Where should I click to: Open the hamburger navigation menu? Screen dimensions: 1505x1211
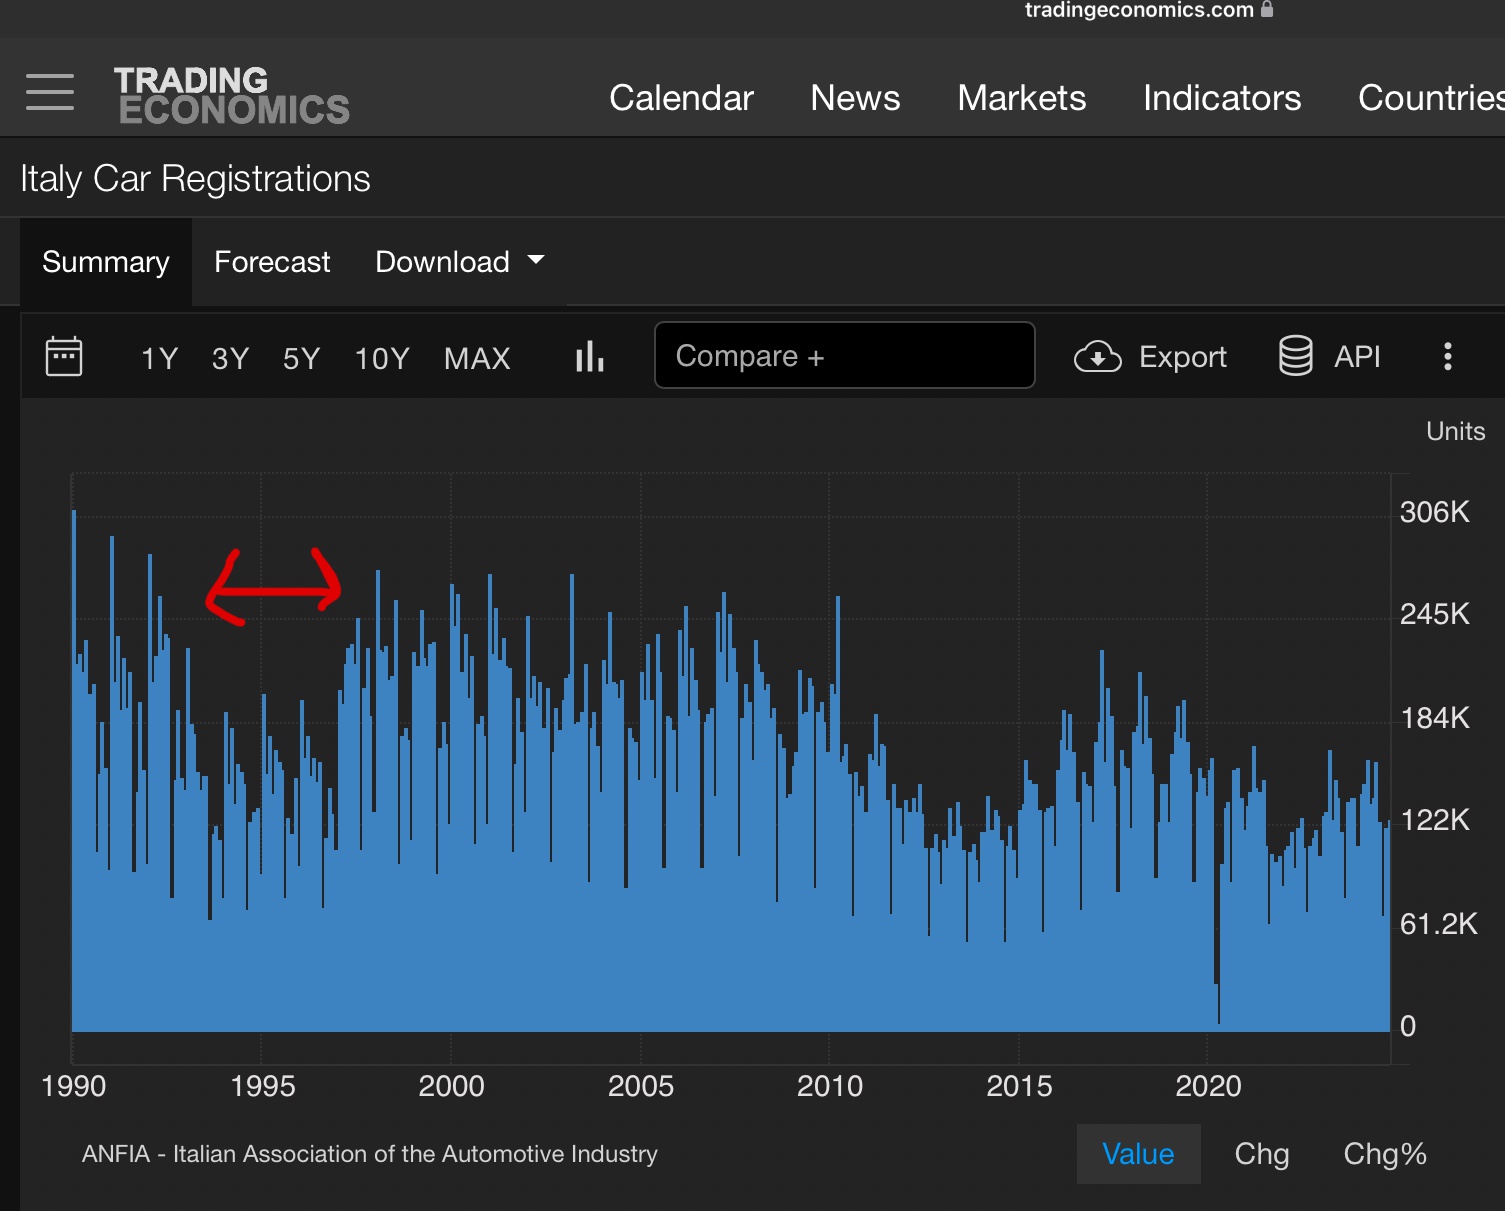(x=50, y=92)
